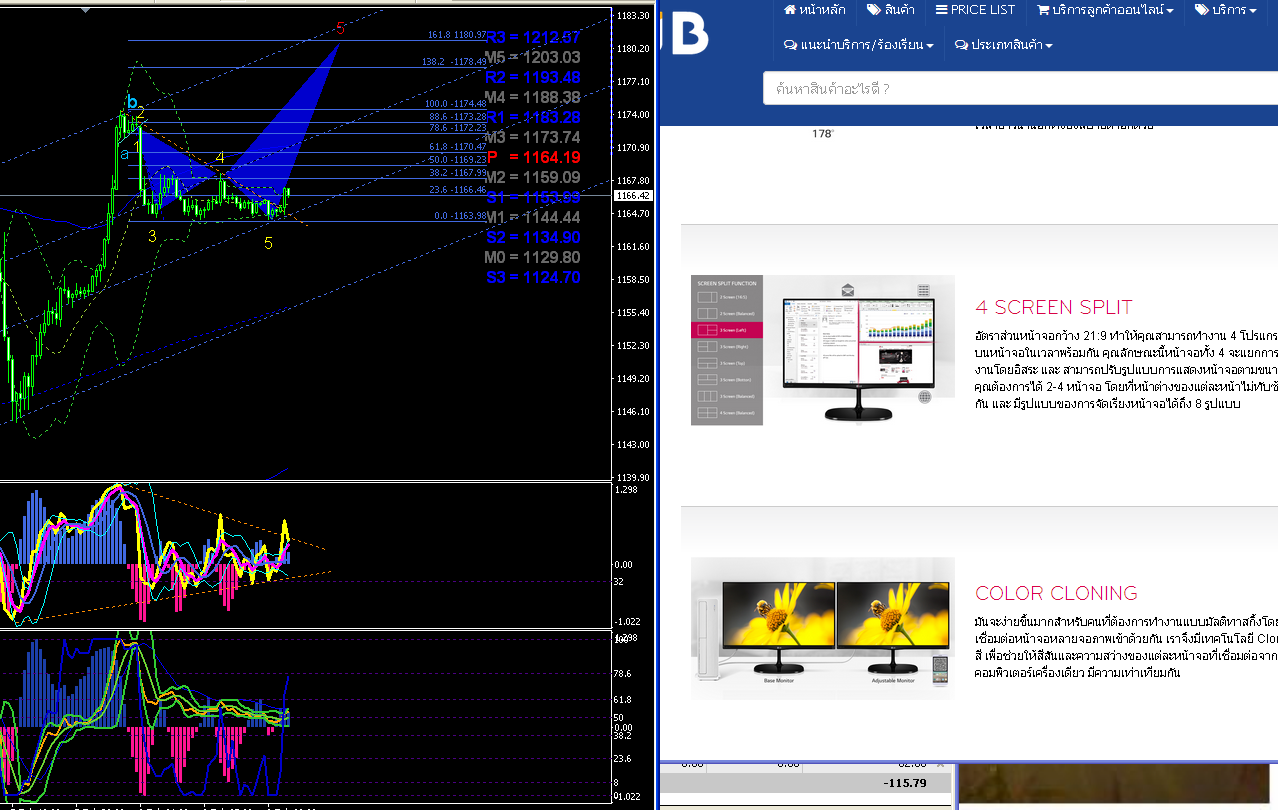Select the yellow wave 5 label near lows
Viewport: 1278px width, 810px height.
click(x=268, y=243)
